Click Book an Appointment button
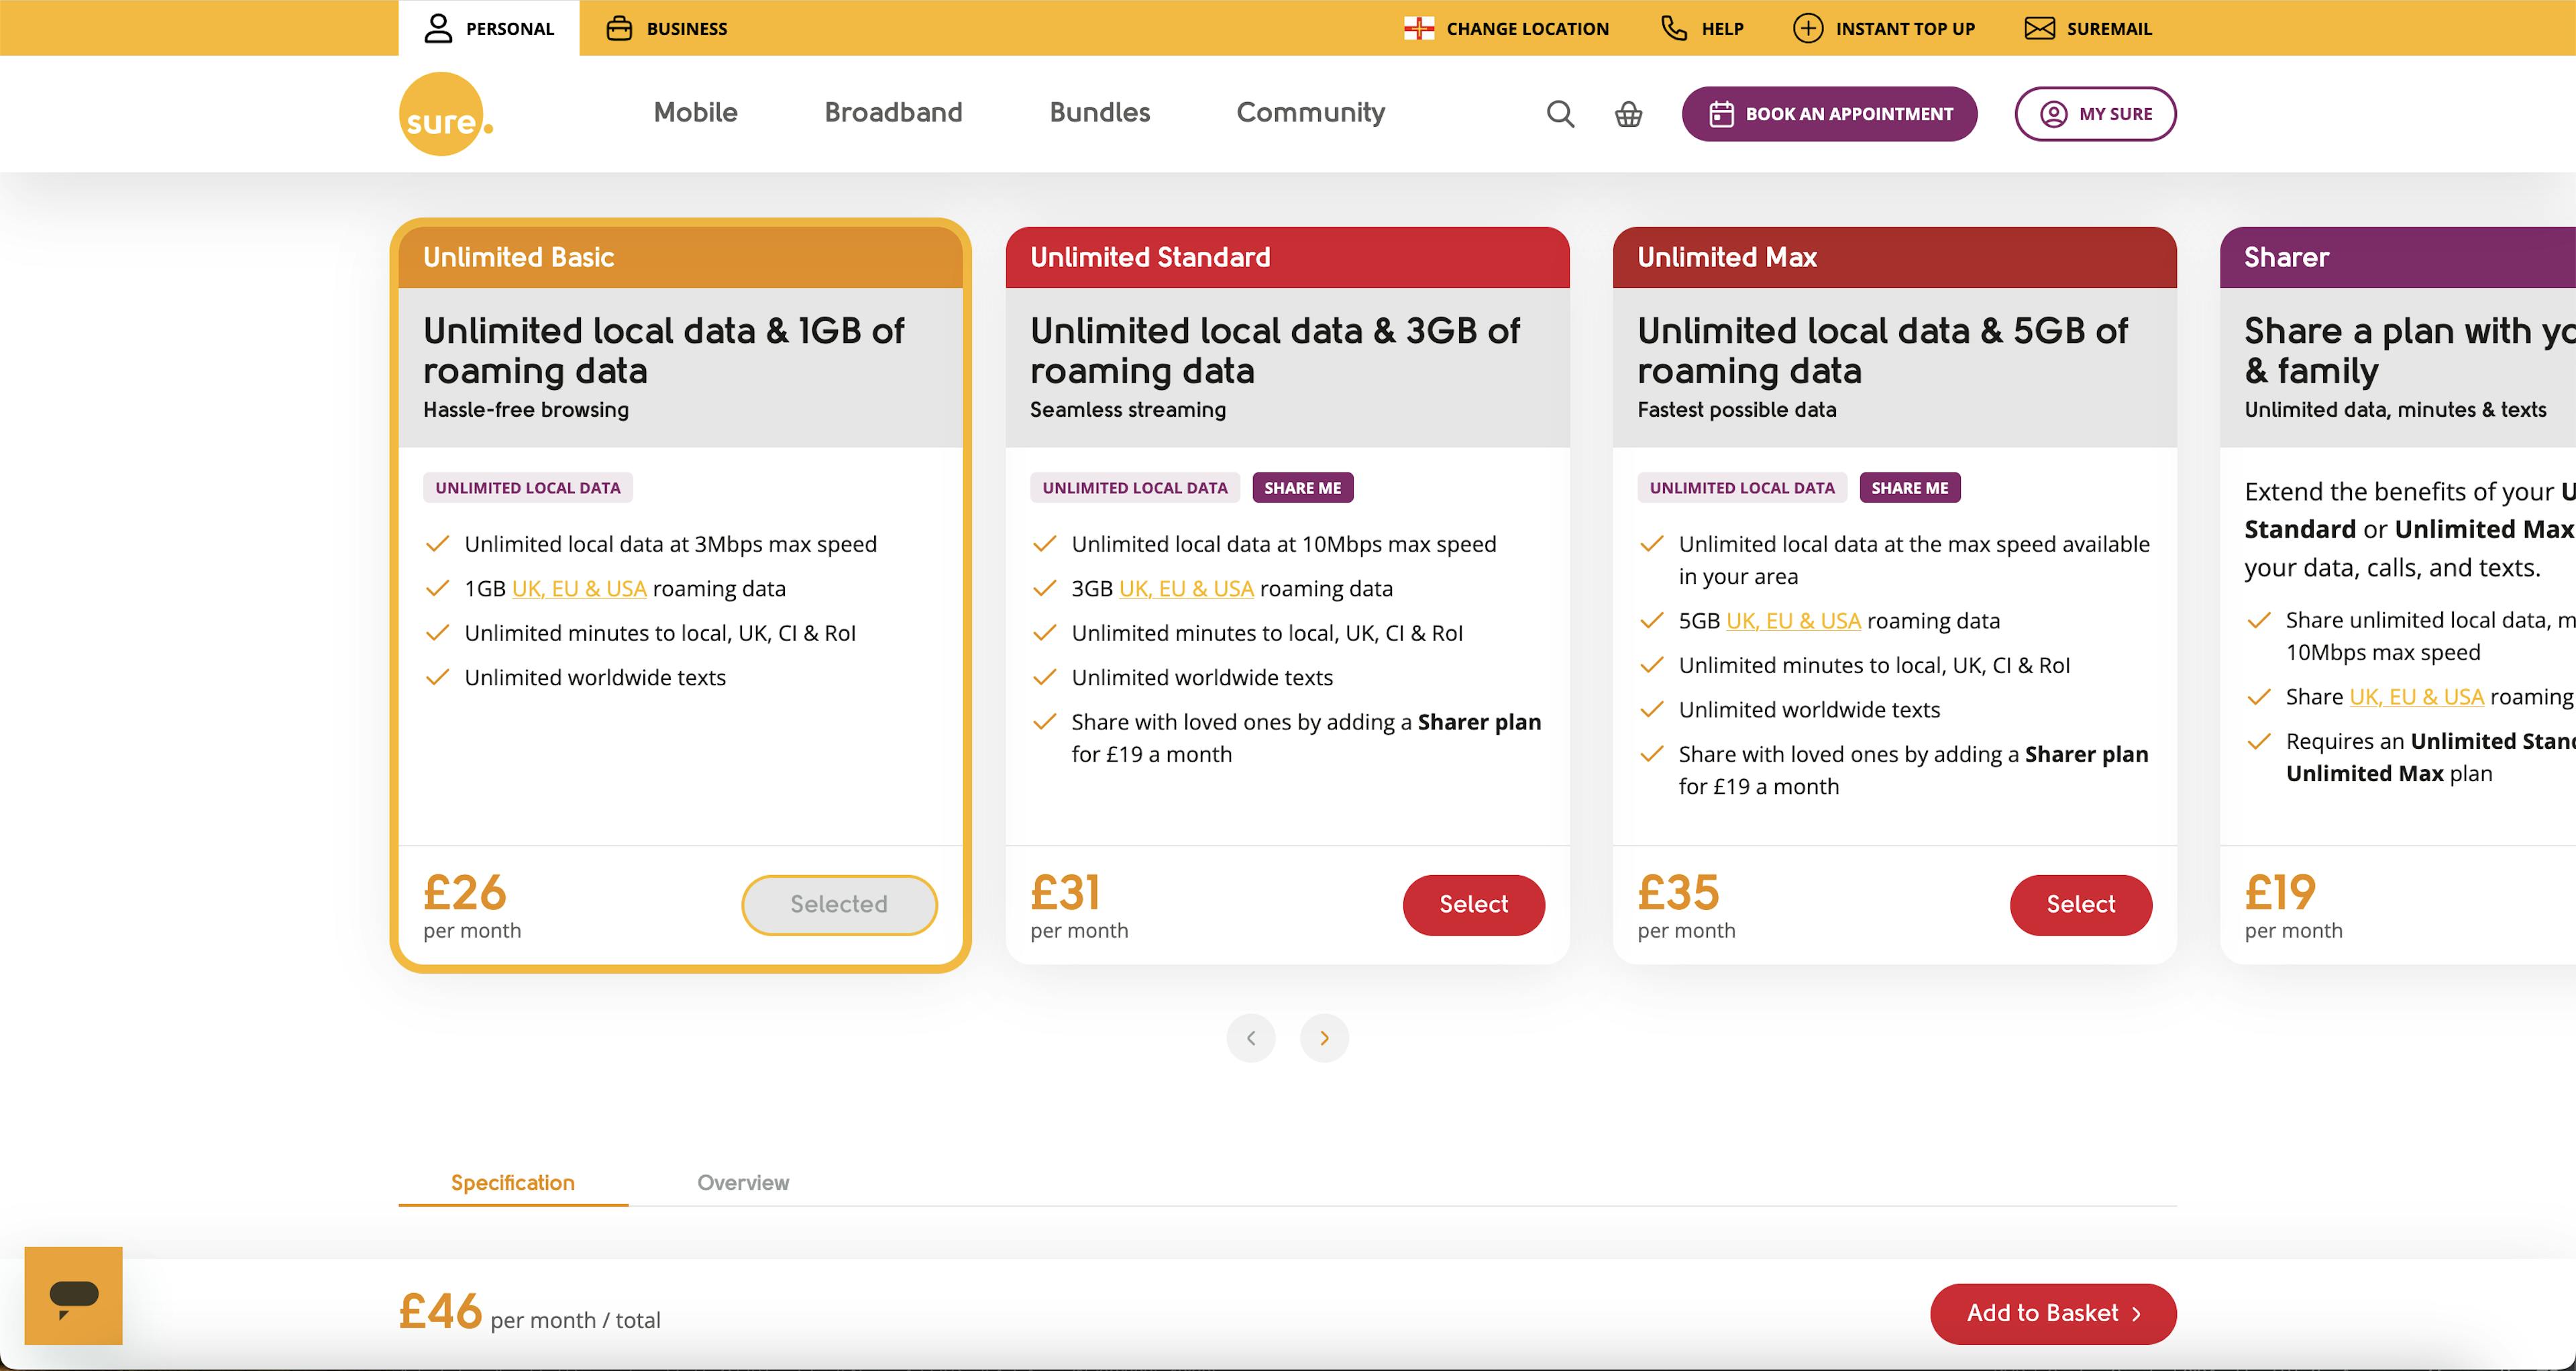The width and height of the screenshot is (2576, 1371). pyautogui.click(x=1829, y=114)
